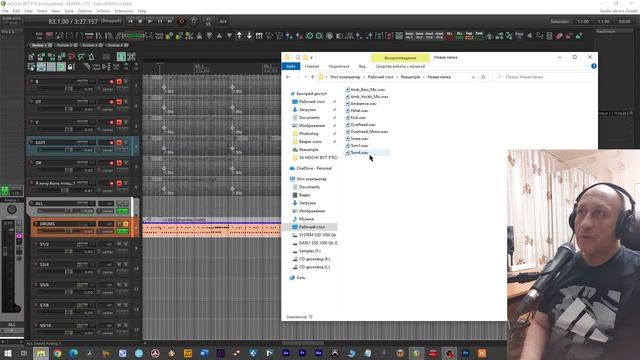640x360 pixels.
Task: Click the blue Explorer help icon
Action: 593,66
